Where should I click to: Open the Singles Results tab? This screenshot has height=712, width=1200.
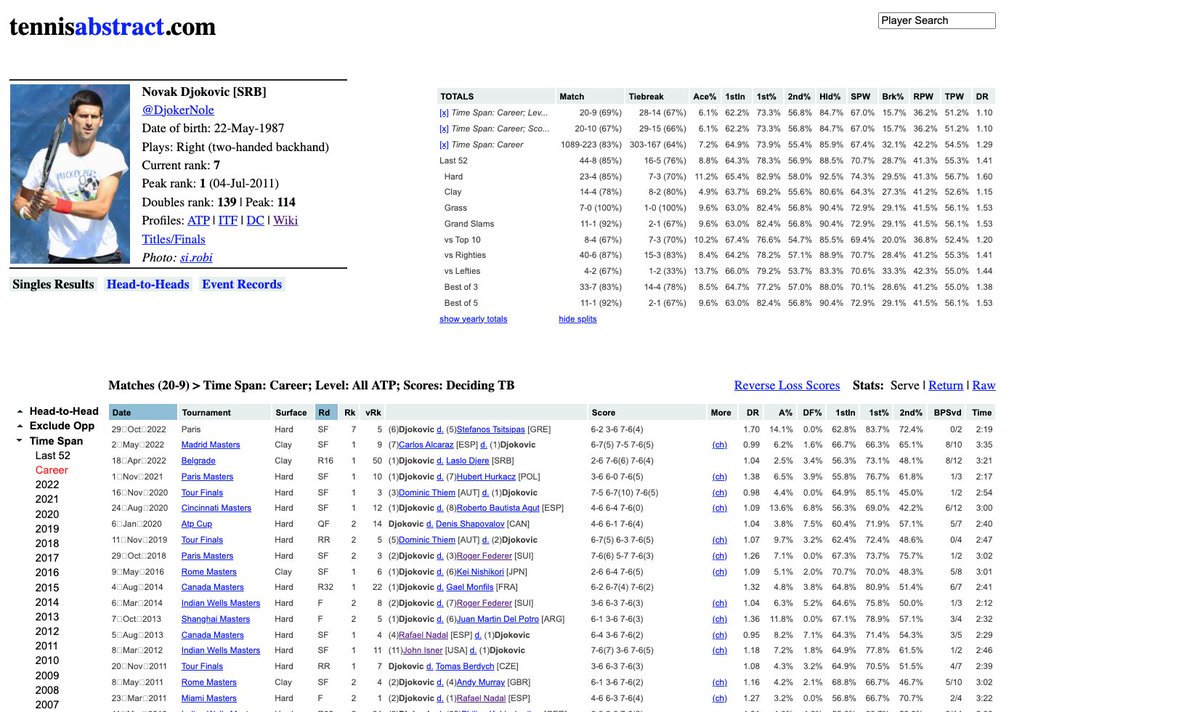coord(53,285)
